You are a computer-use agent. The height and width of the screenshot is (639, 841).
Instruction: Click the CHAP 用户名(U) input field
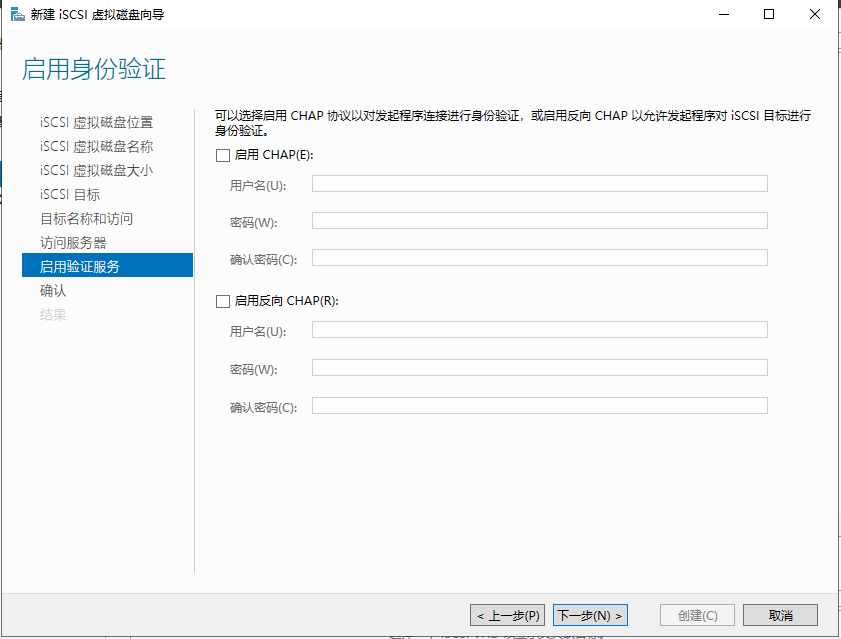540,183
